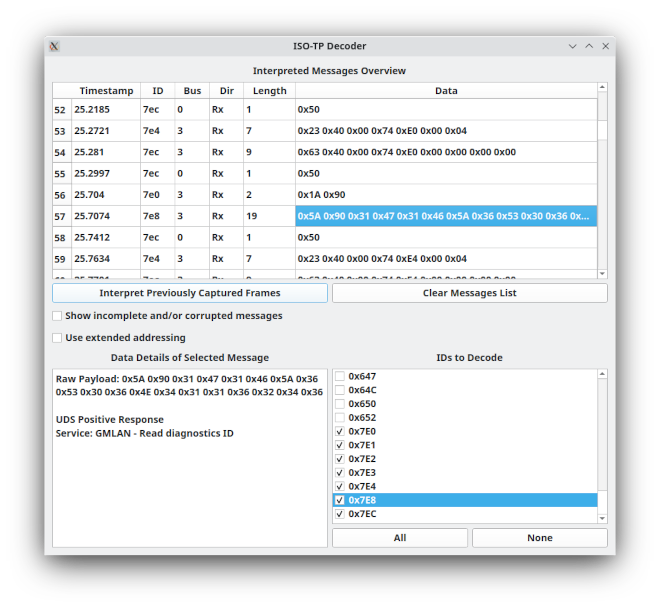
Task: Sort by Bus column header
Action: [x=192, y=91]
